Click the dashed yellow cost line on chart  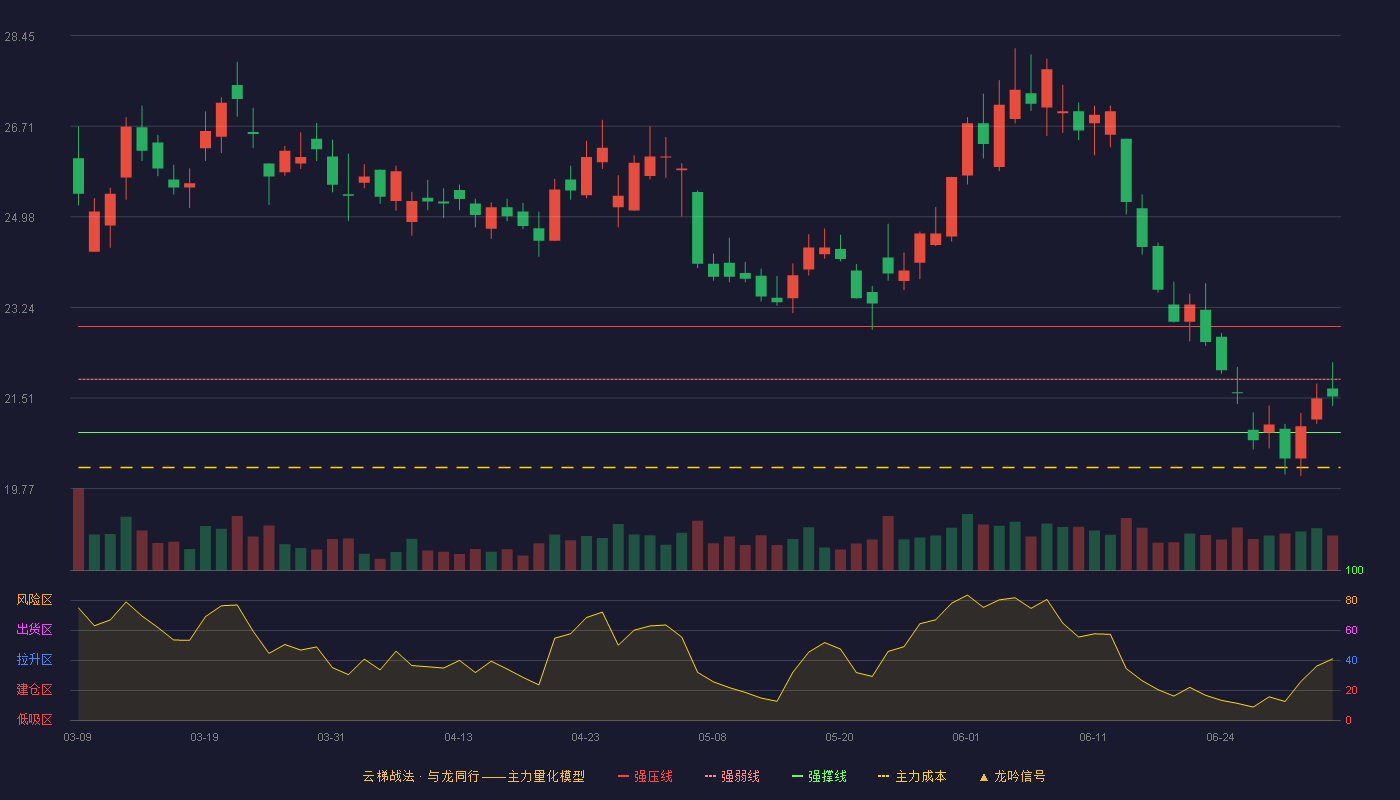click(x=709, y=468)
